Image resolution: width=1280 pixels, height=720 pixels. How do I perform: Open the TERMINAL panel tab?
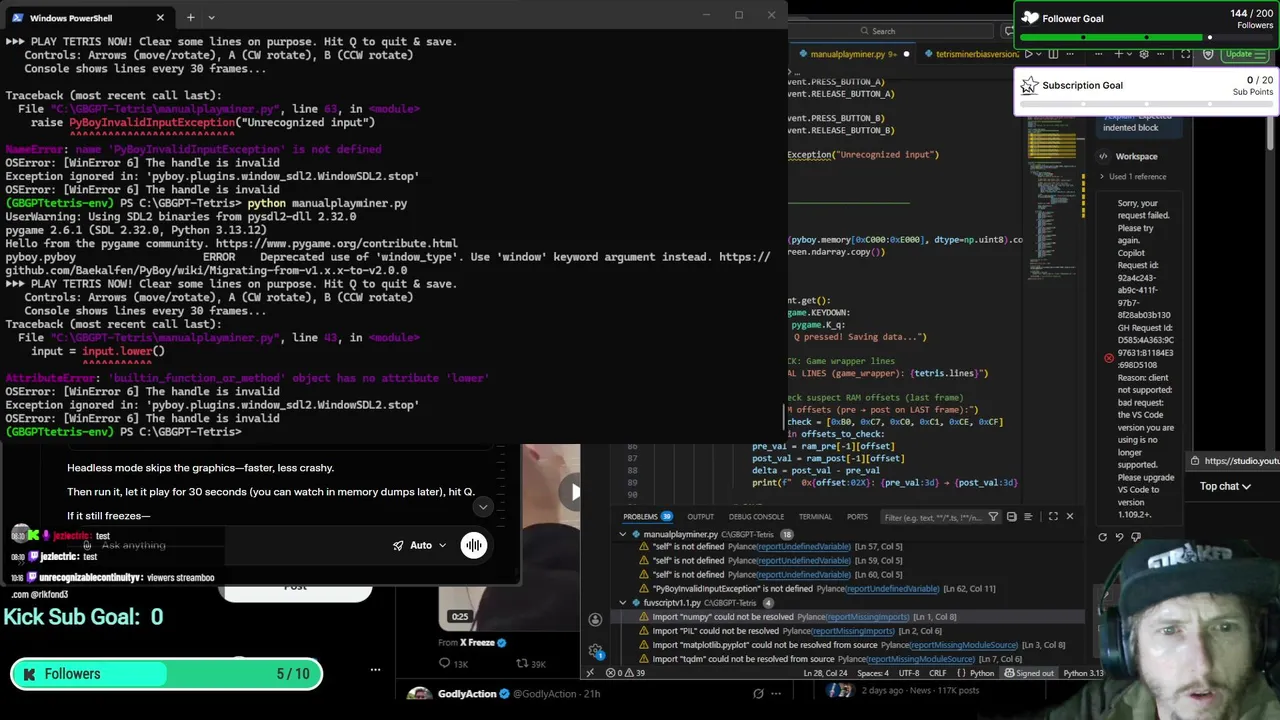point(815,517)
